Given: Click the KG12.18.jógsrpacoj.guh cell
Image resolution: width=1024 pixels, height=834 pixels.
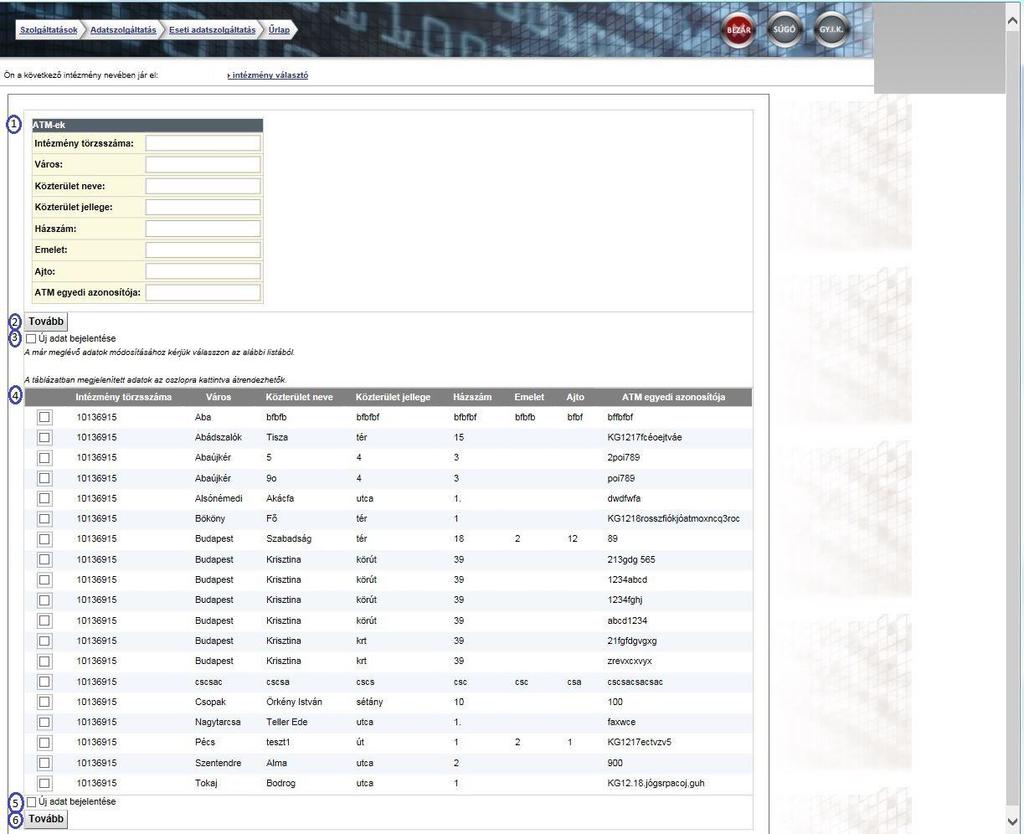Looking at the screenshot, I should [656, 783].
